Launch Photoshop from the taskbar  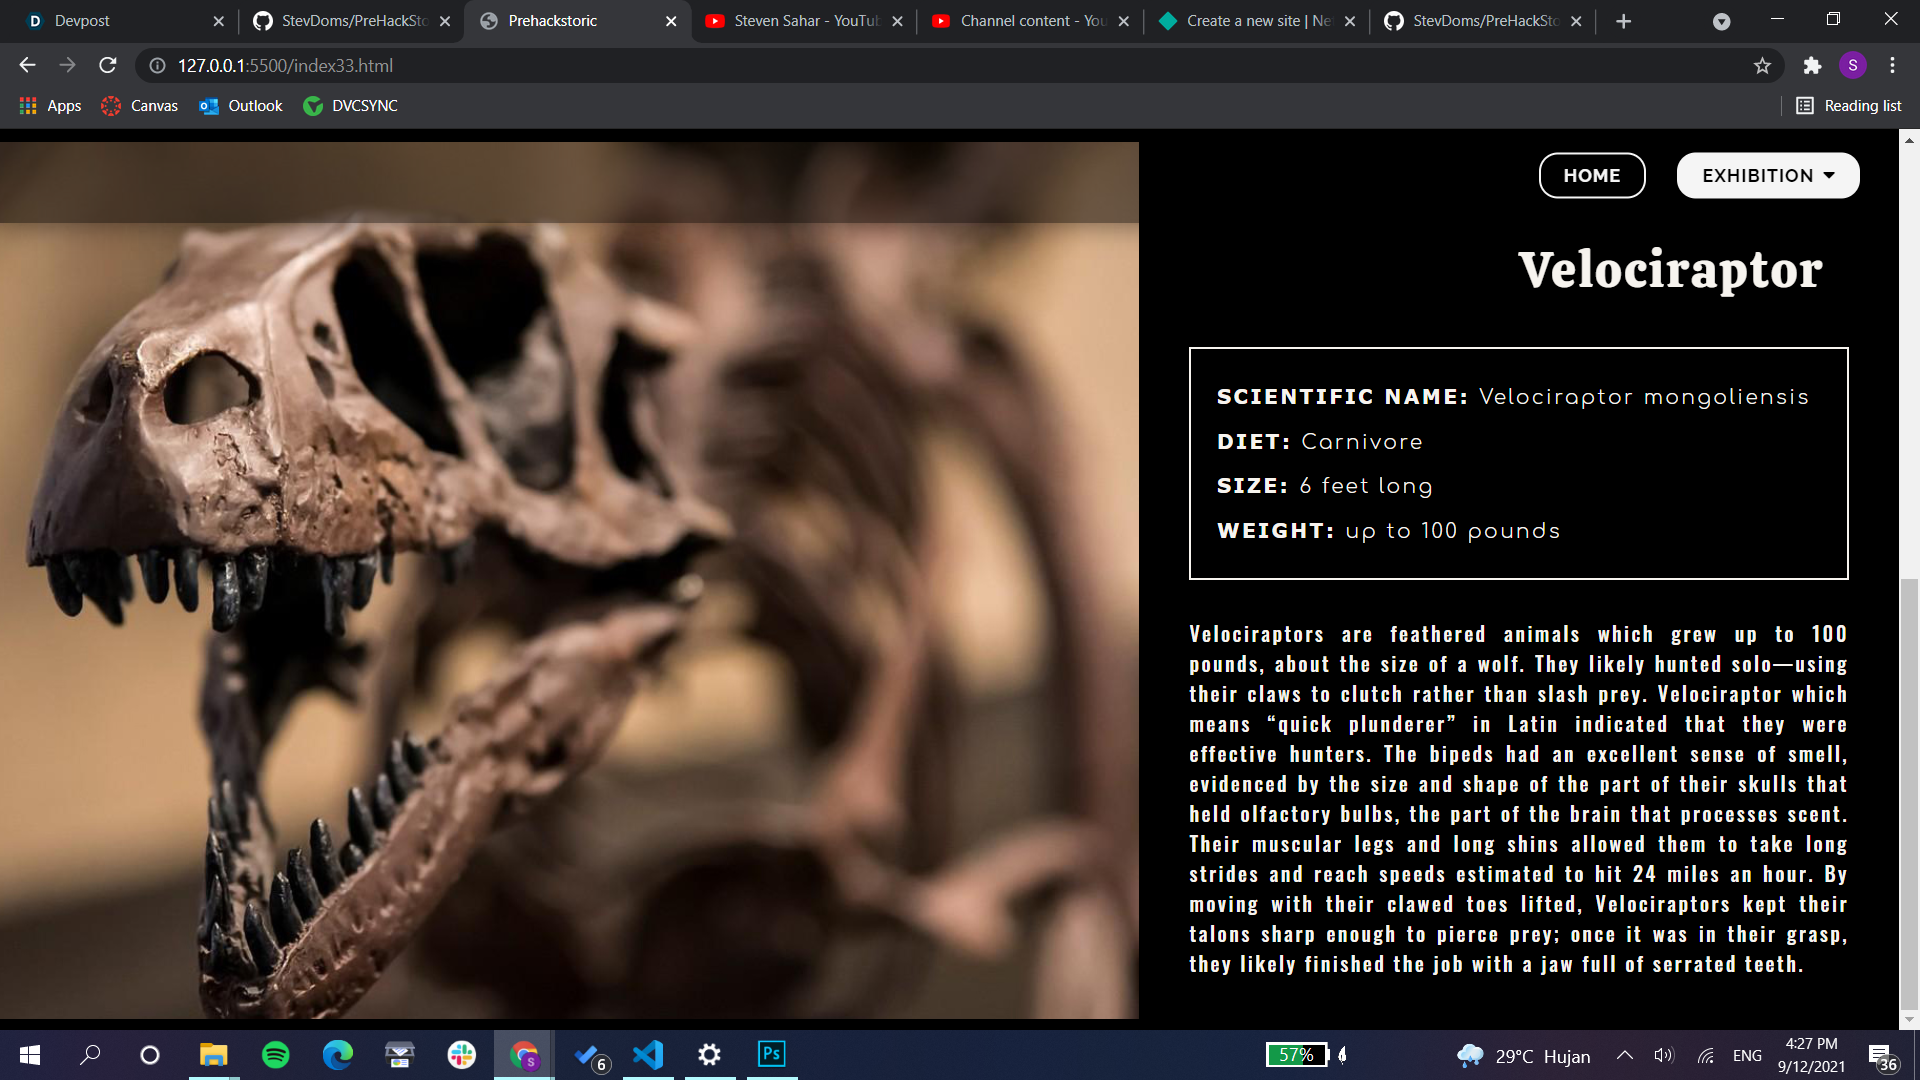point(771,1054)
